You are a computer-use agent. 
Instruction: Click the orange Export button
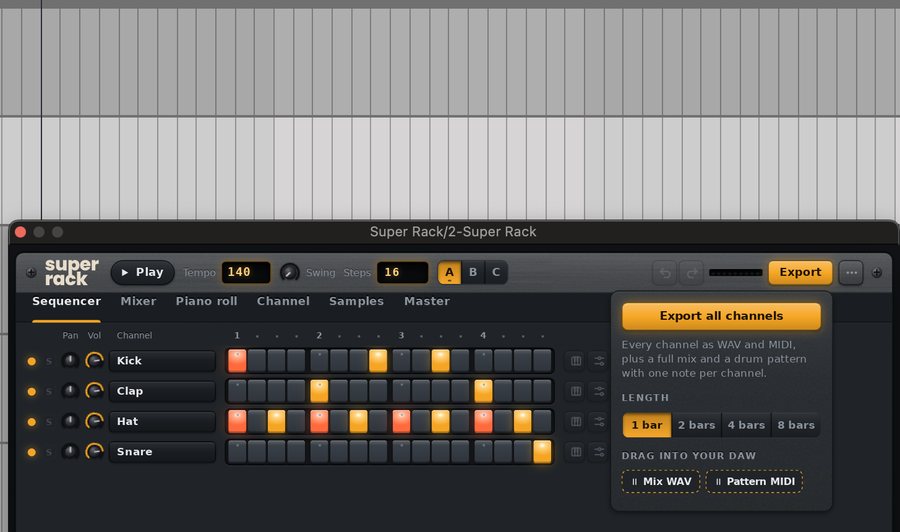tap(800, 273)
